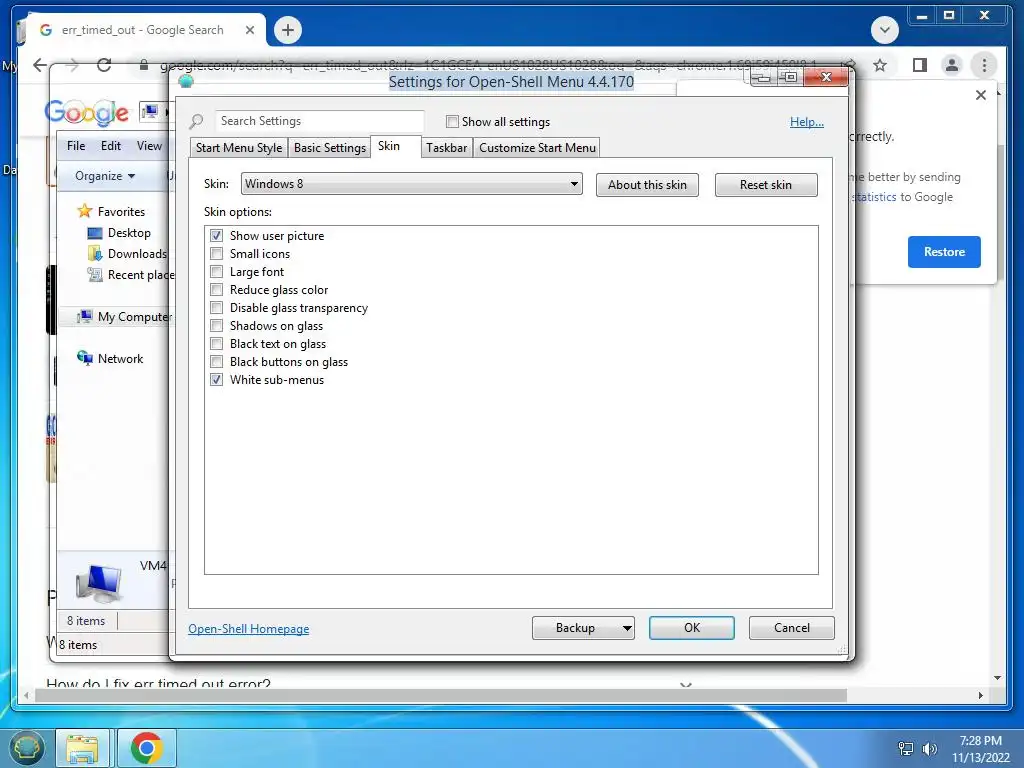Open Chrome side panel icon
This screenshot has height=768, width=1024.
click(920, 65)
